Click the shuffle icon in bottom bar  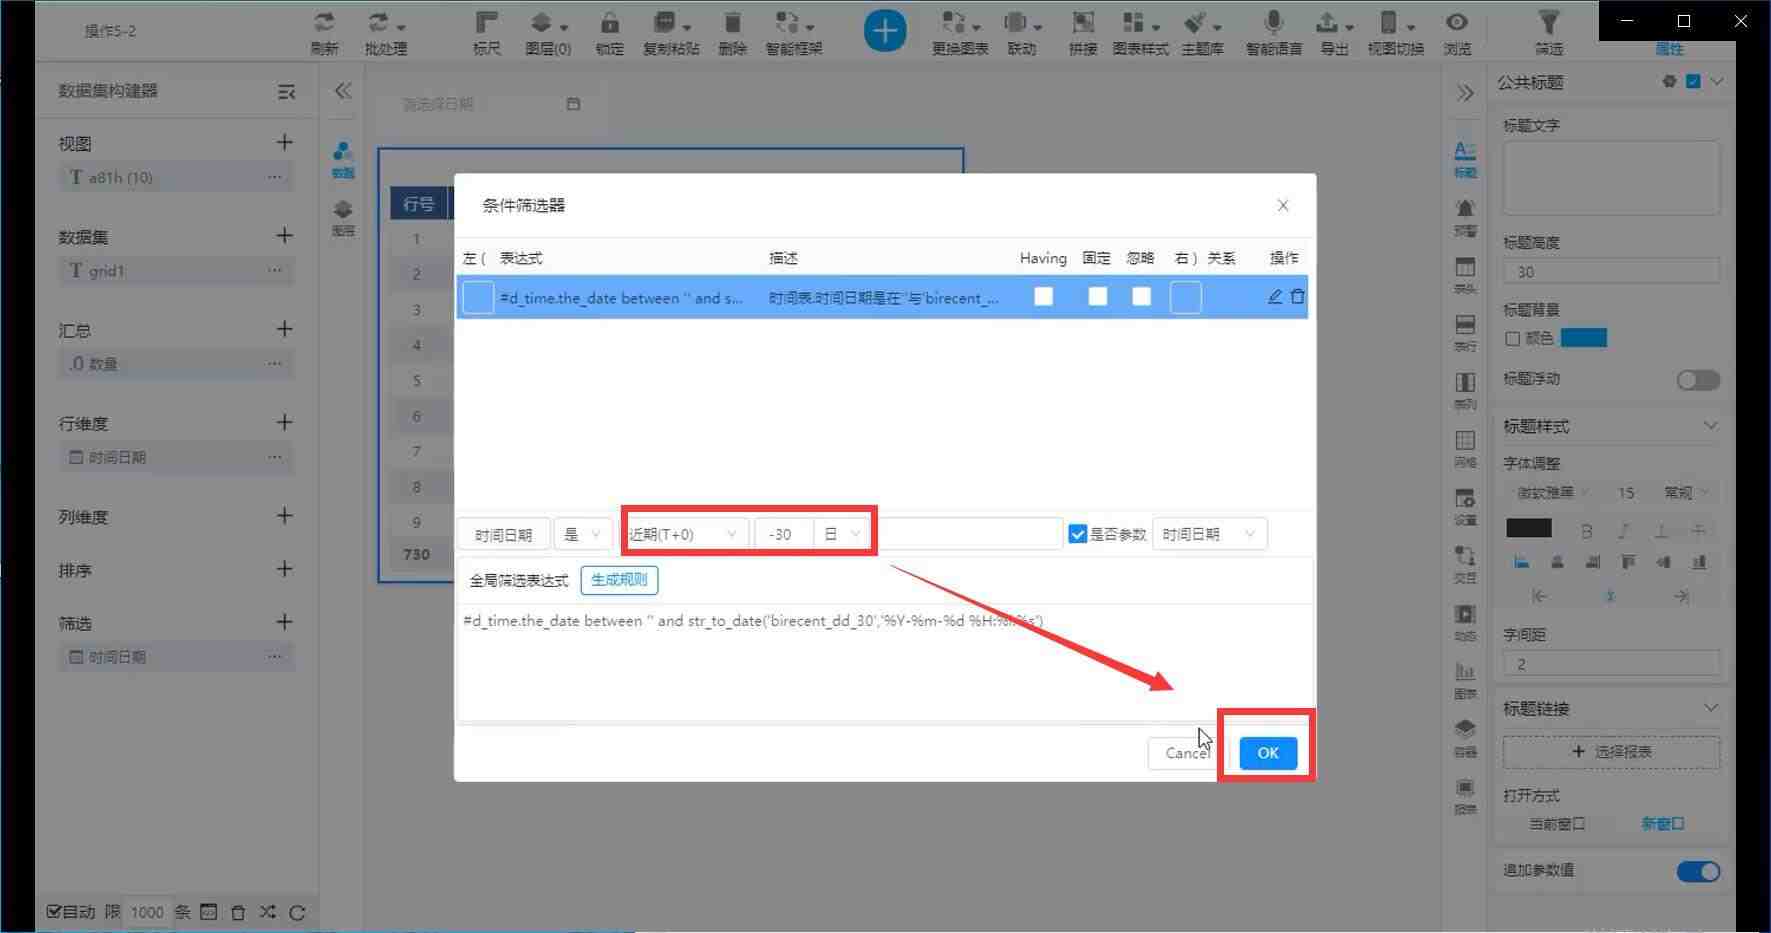point(268,912)
